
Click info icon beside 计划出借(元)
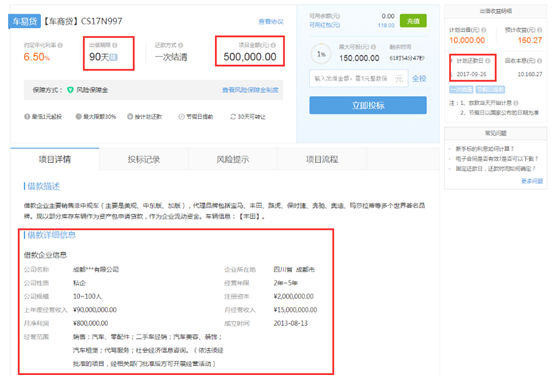pyautogui.click(x=484, y=30)
